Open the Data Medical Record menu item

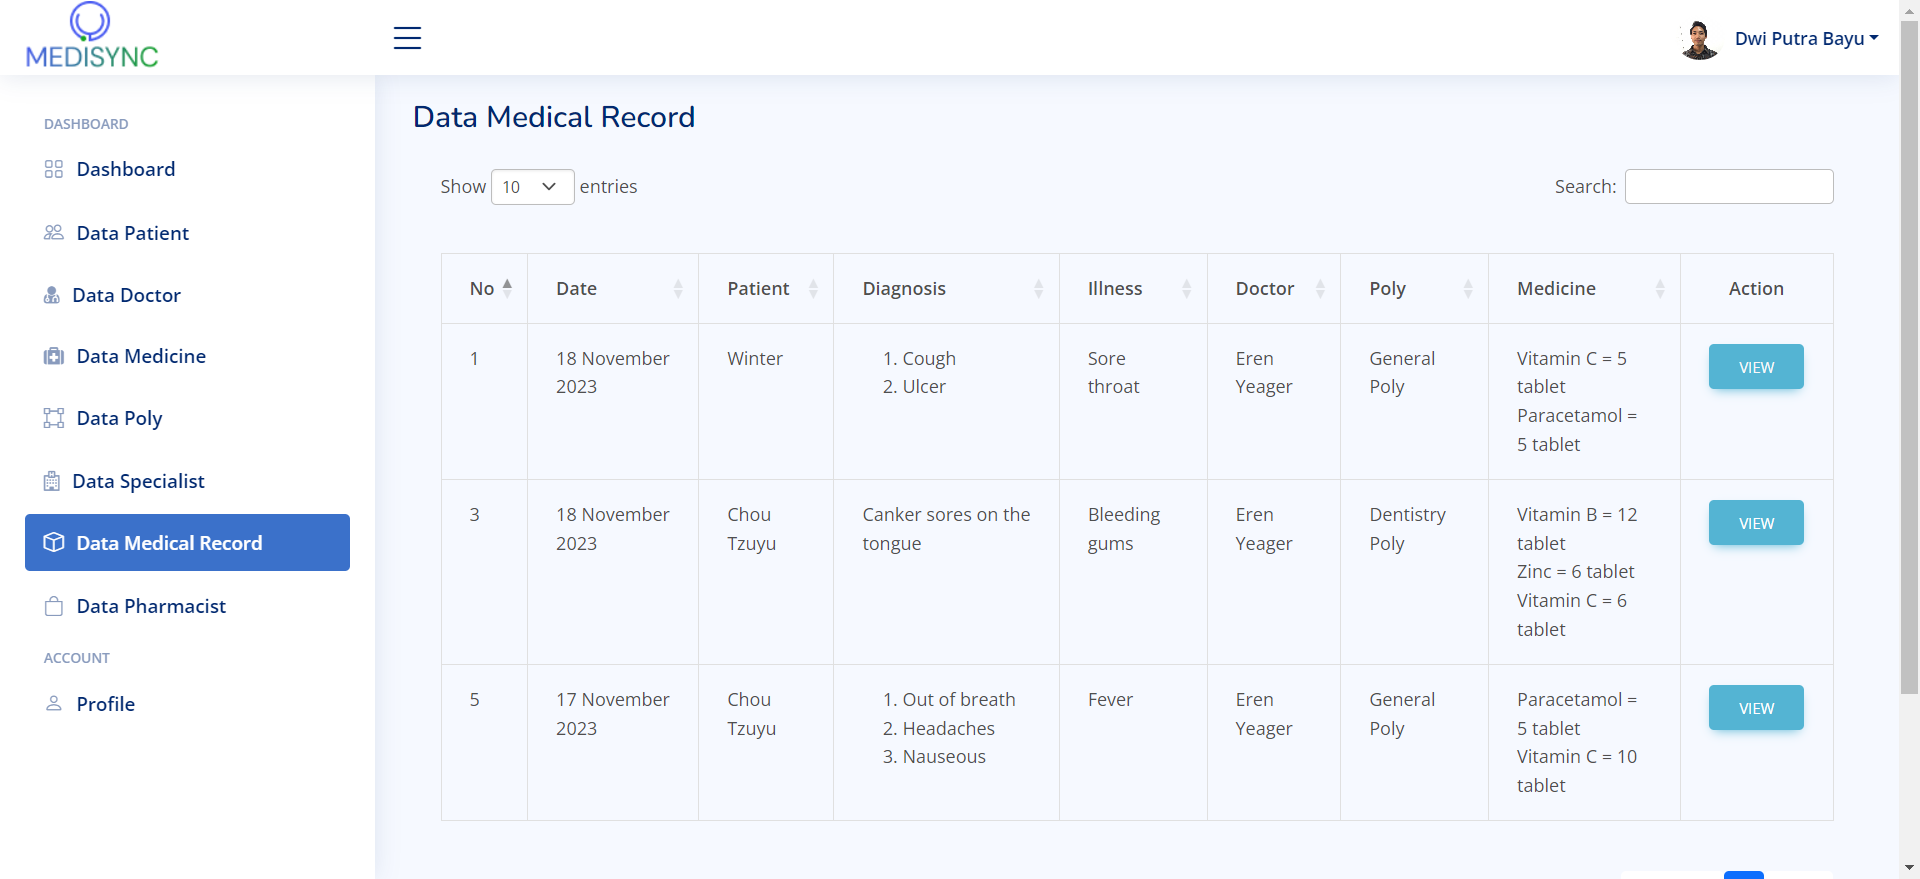coord(187,543)
